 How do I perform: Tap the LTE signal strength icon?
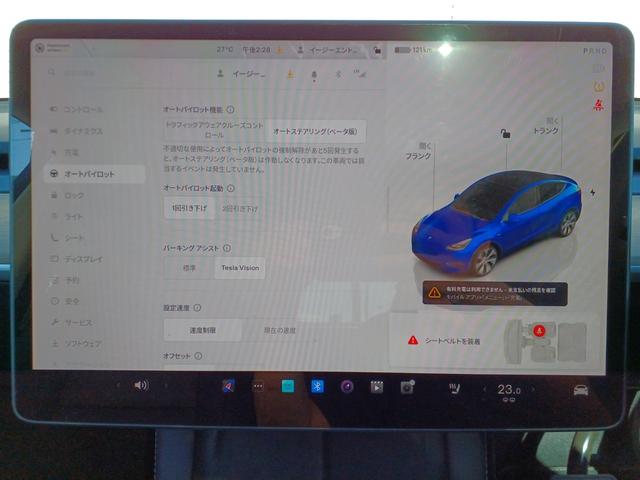(360, 74)
